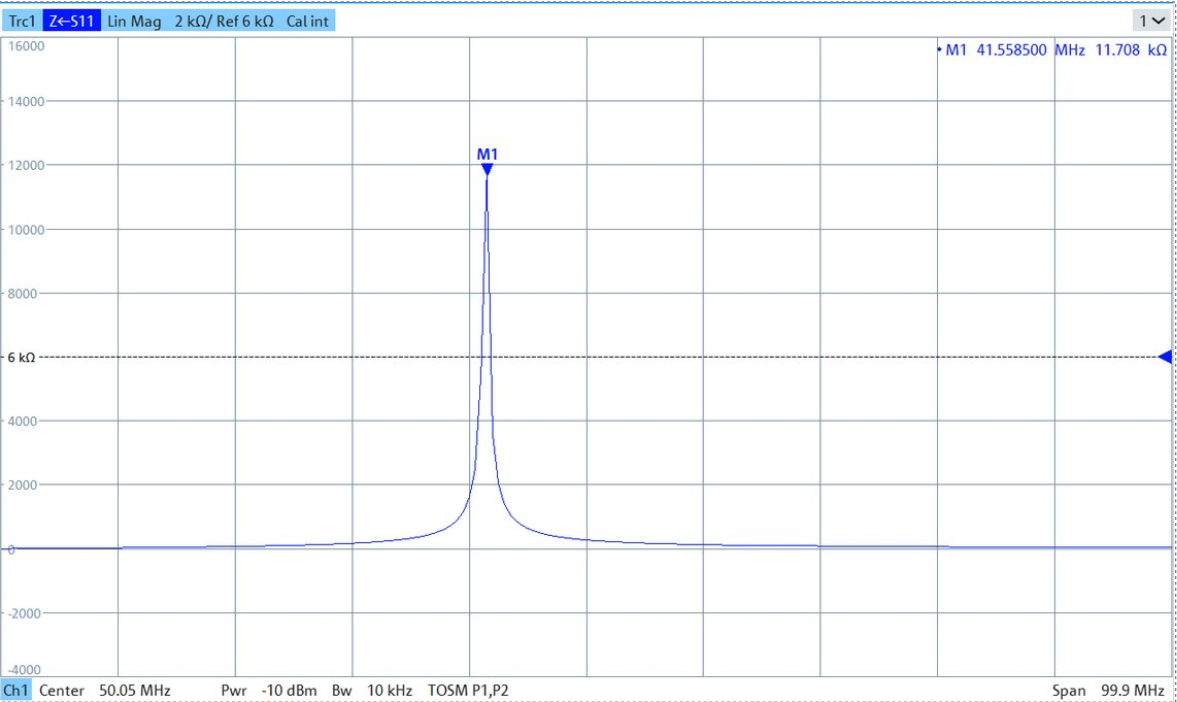Click the Pwr -10 dBm setting
This screenshot has height=702, width=1177.
(x=269, y=690)
